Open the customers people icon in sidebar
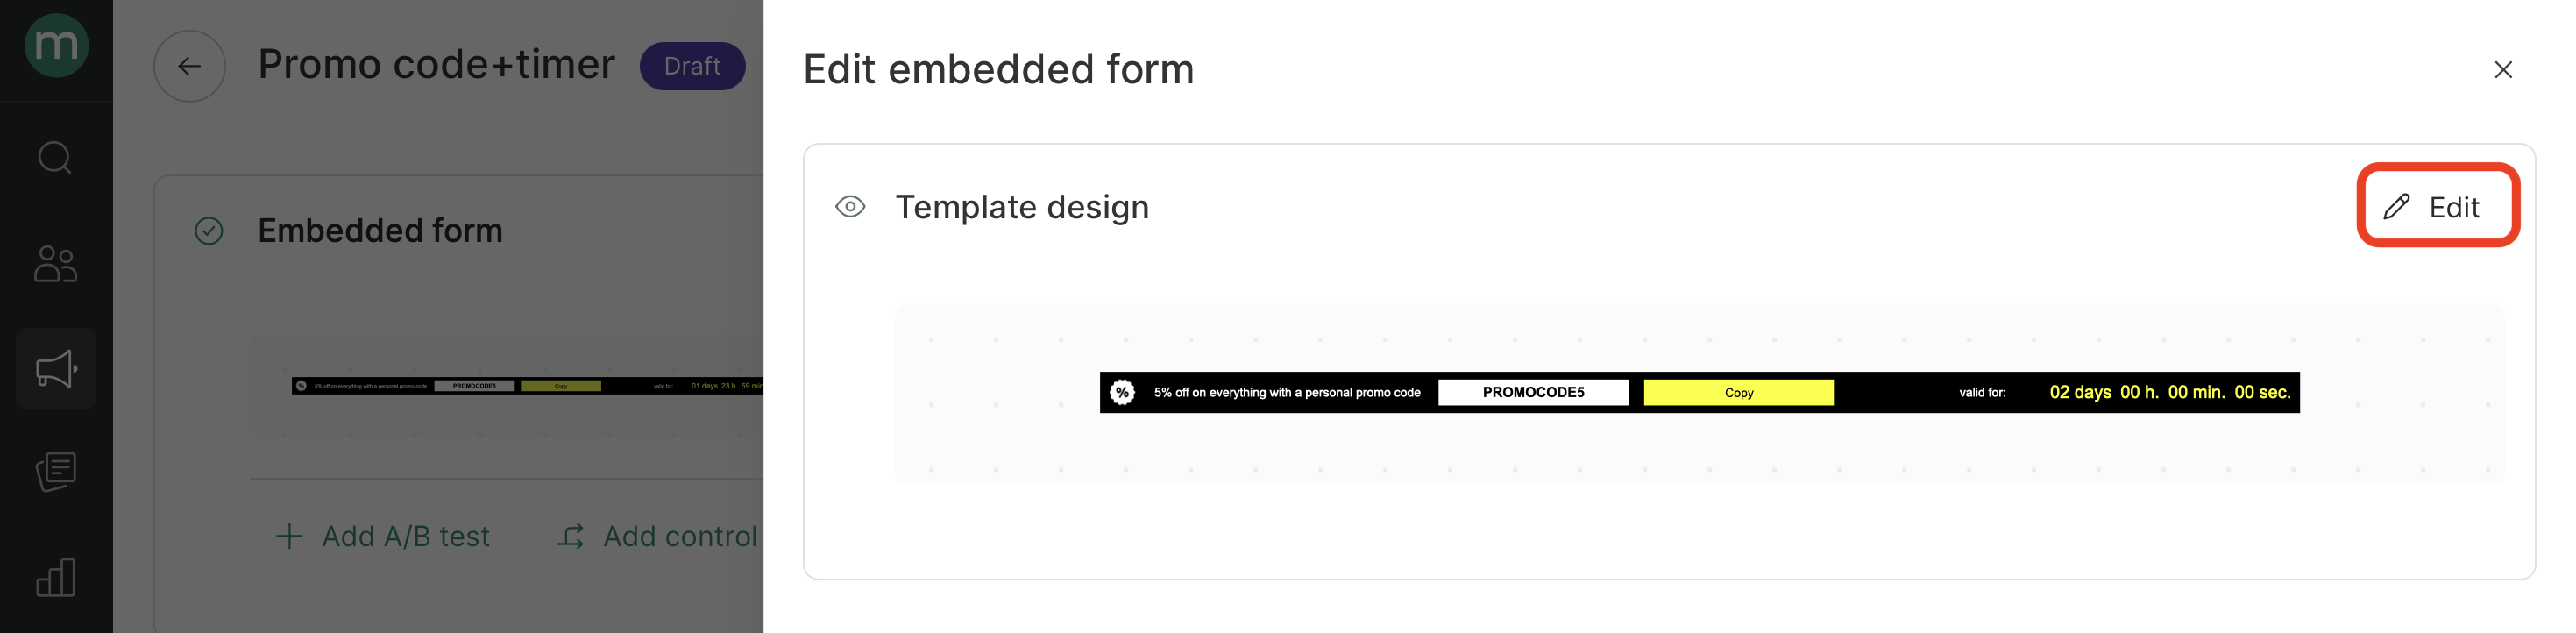 55,264
